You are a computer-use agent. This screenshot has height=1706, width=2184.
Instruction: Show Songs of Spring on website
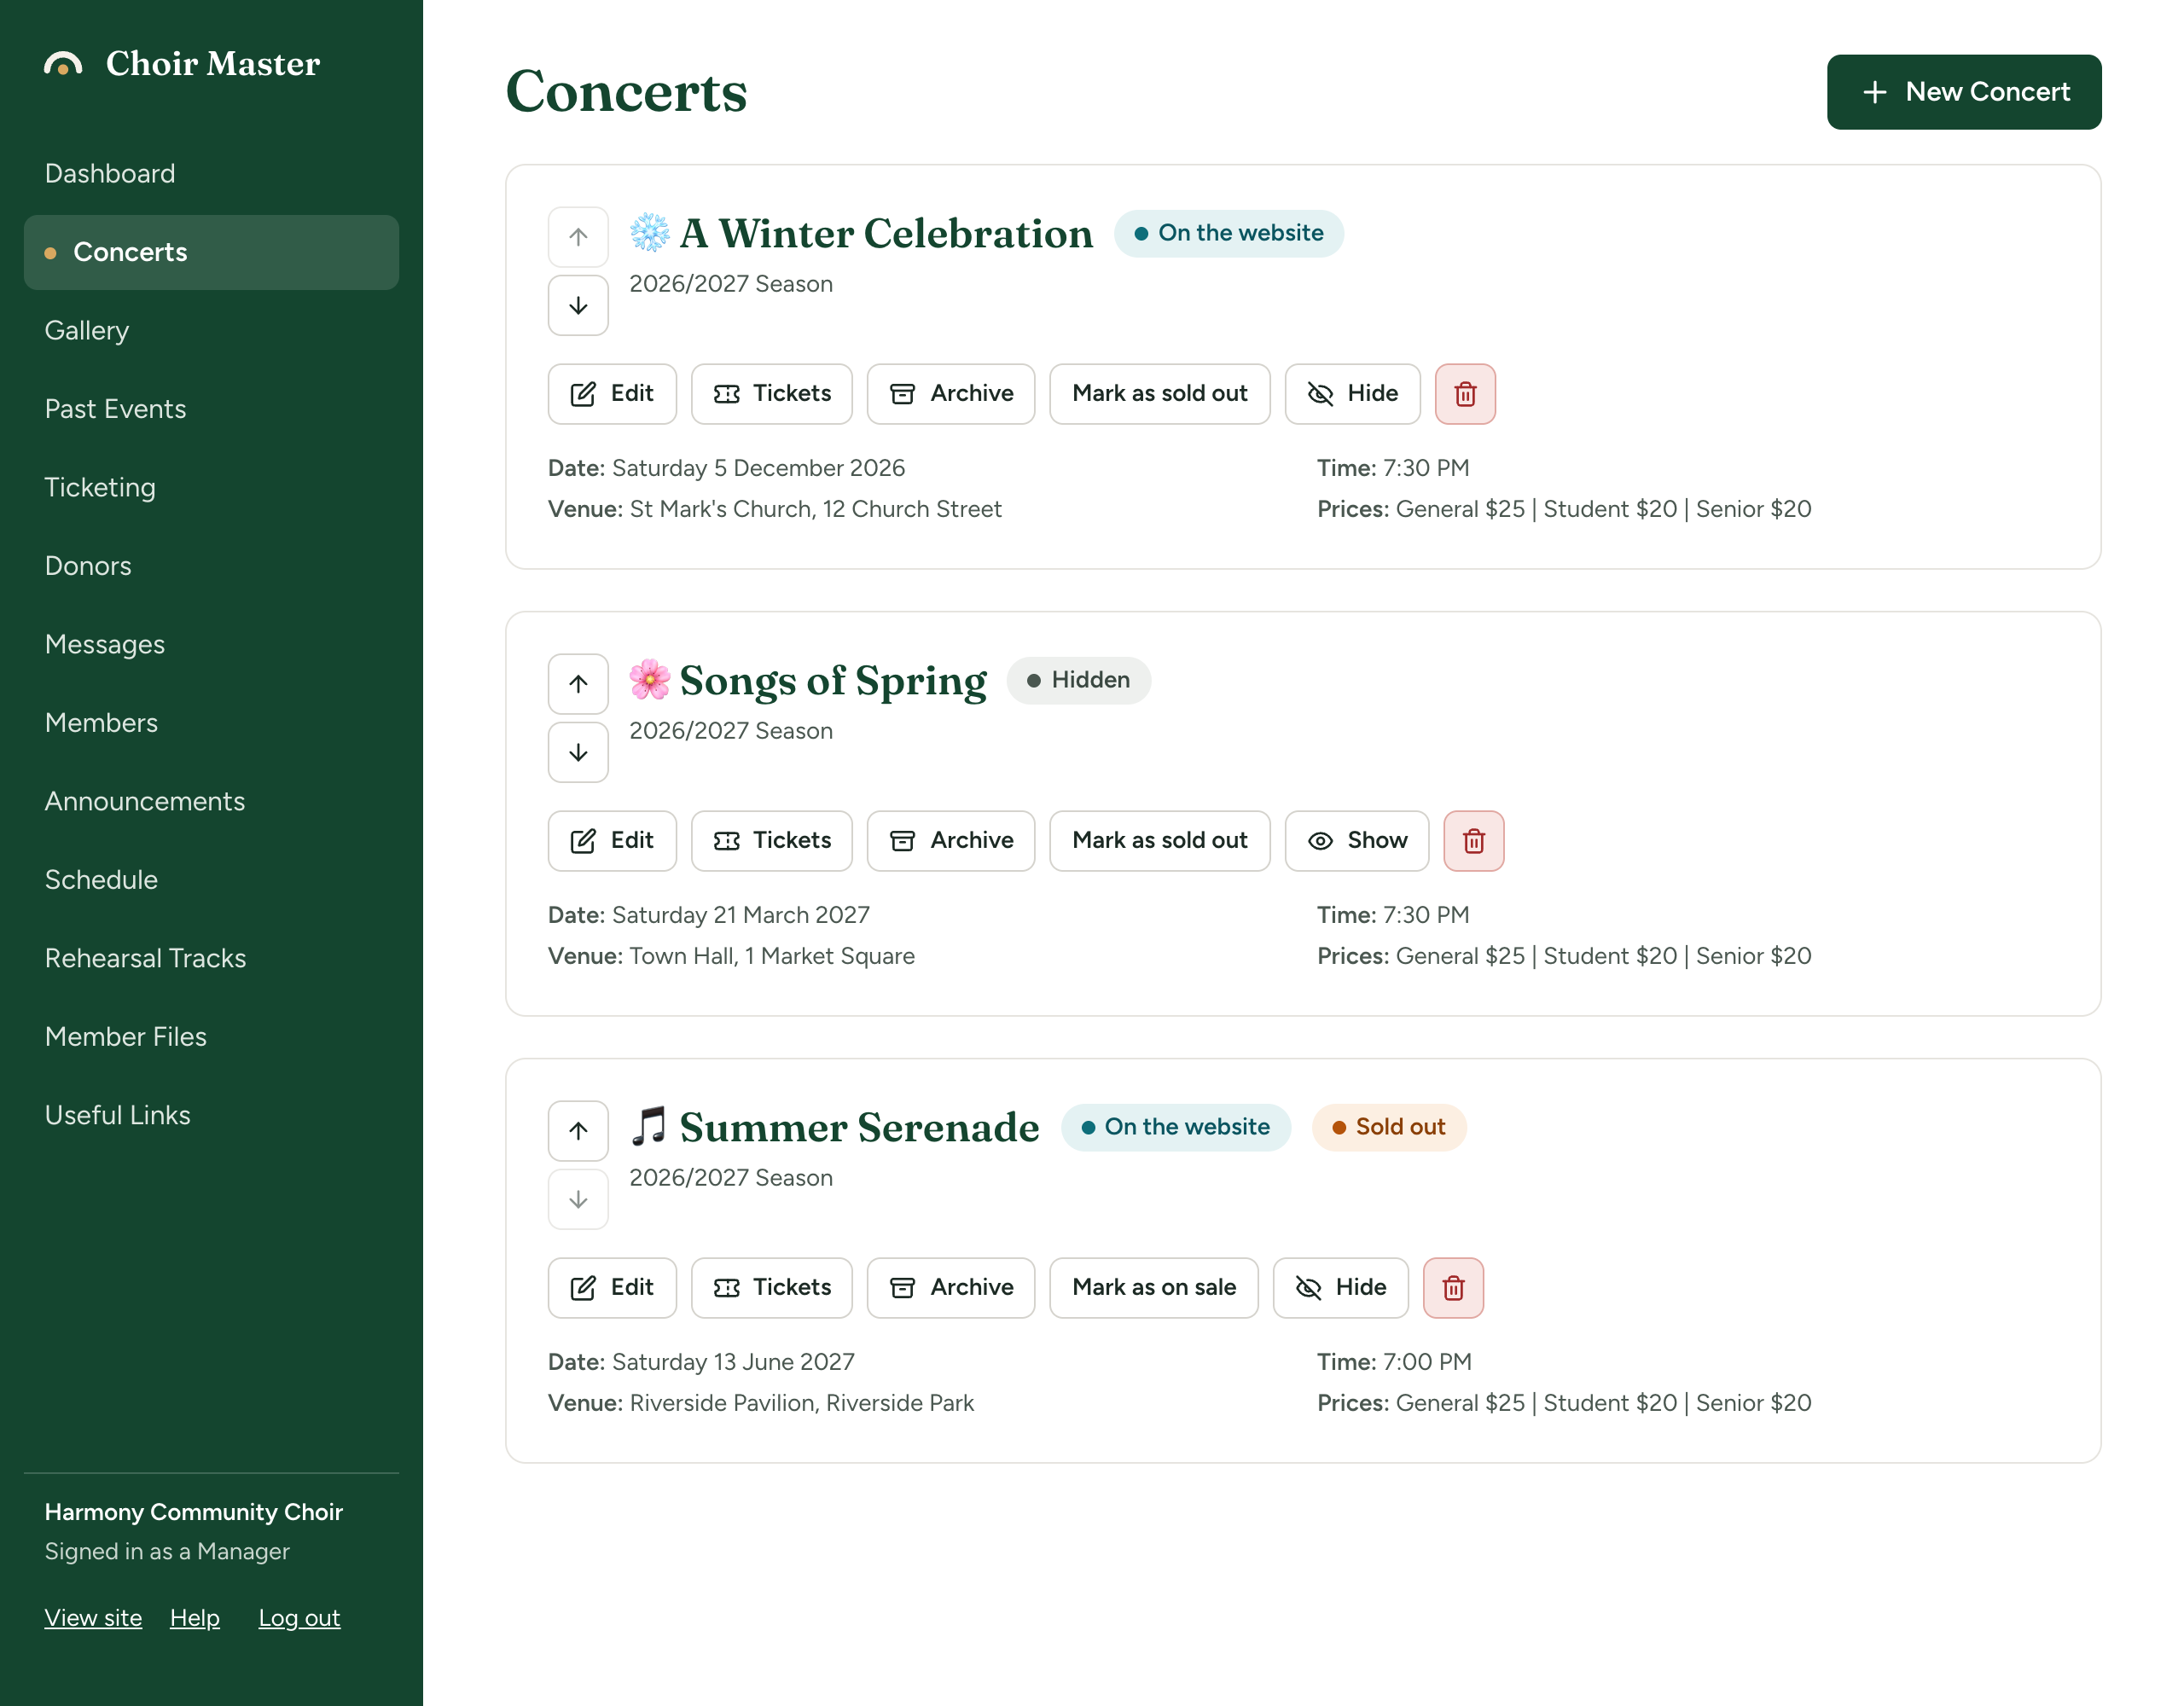pyautogui.click(x=1357, y=841)
